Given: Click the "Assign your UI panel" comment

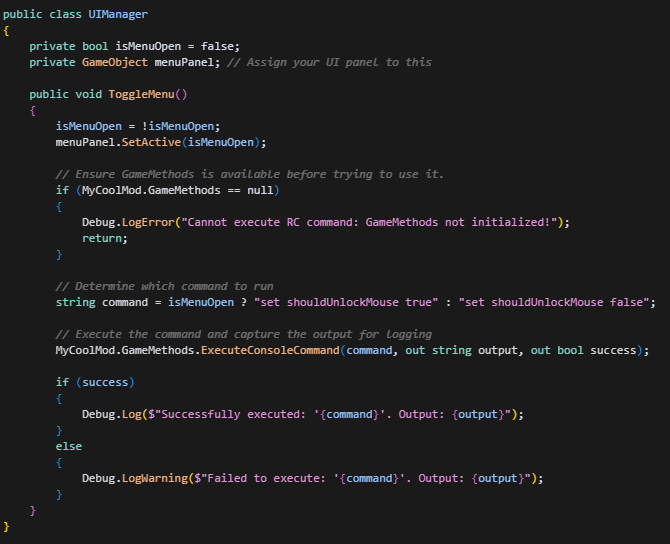Looking at the screenshot, I should pyautogui.click(x=329, y=62).
